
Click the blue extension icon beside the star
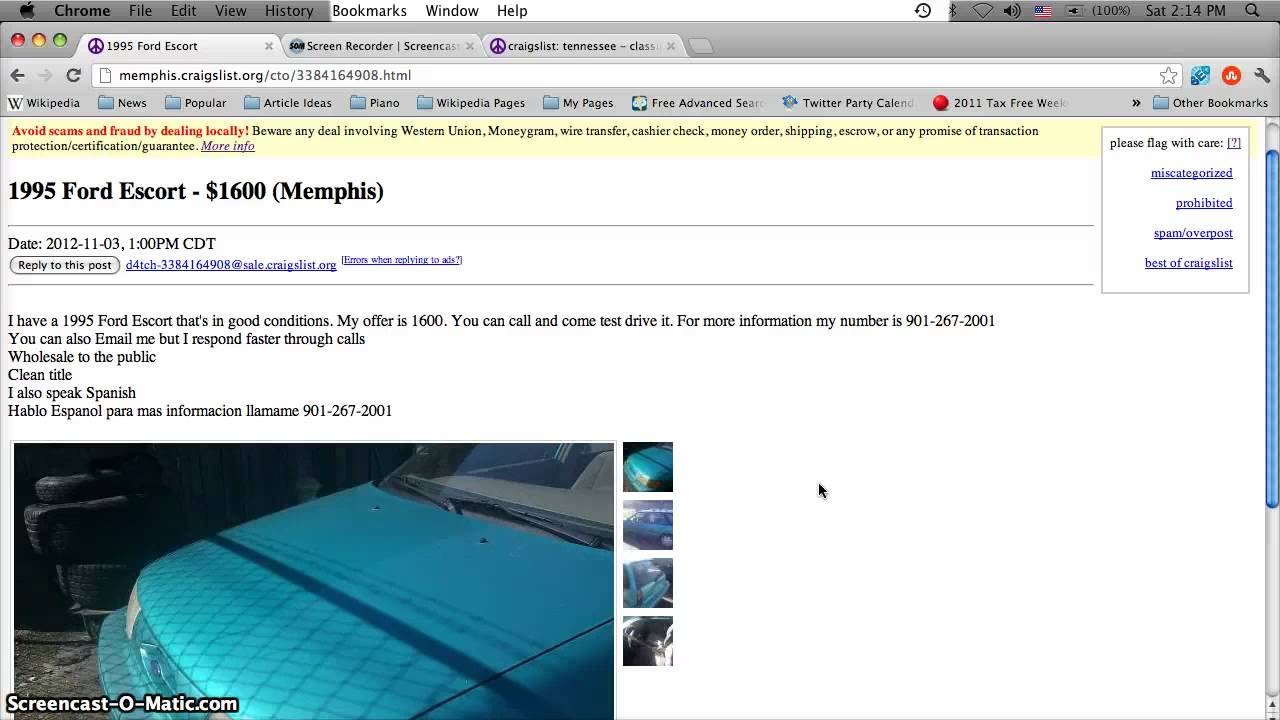pos(1200,75)
